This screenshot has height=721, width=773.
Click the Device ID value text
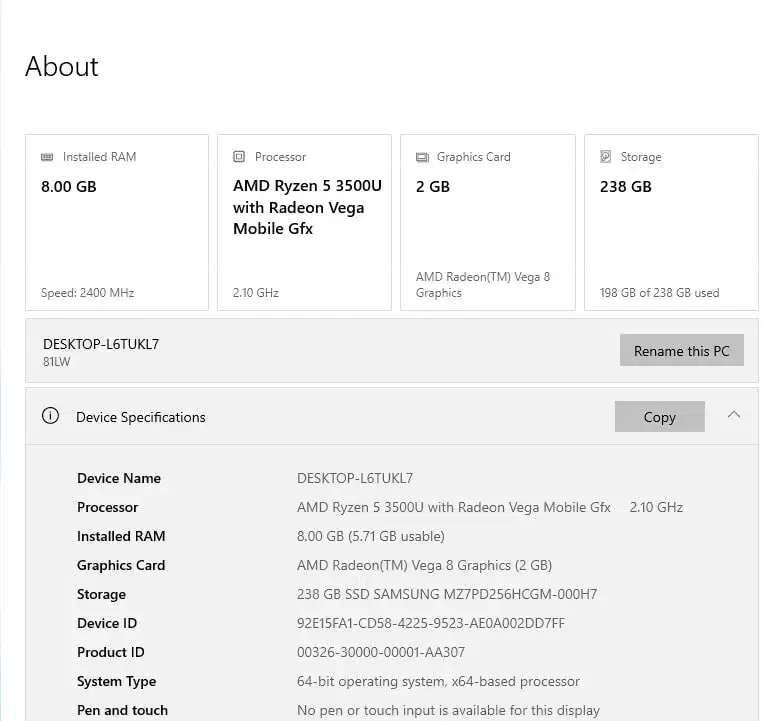click(x=431, y=623)
